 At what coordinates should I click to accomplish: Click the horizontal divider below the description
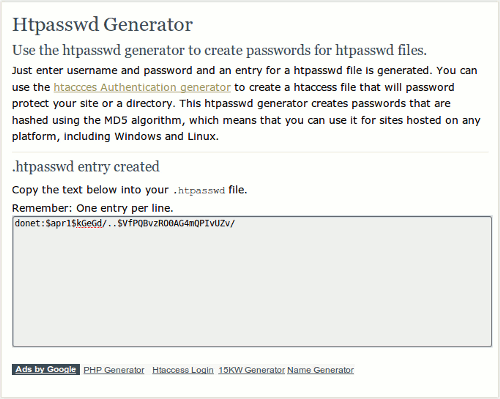[x=250, y=152]
